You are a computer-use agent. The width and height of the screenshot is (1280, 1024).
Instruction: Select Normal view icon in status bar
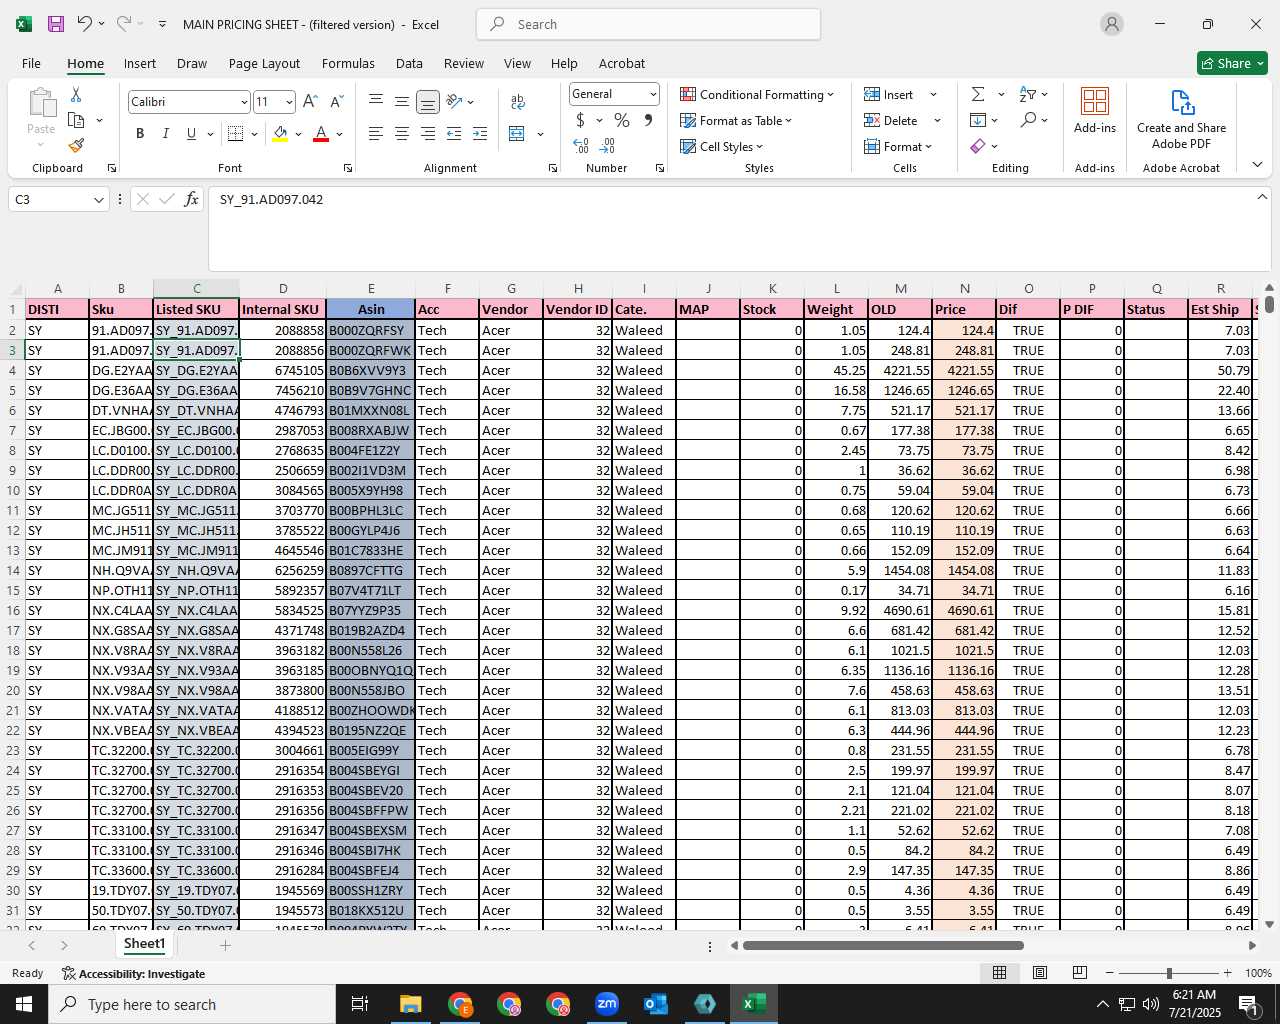[x=999, y=973]
